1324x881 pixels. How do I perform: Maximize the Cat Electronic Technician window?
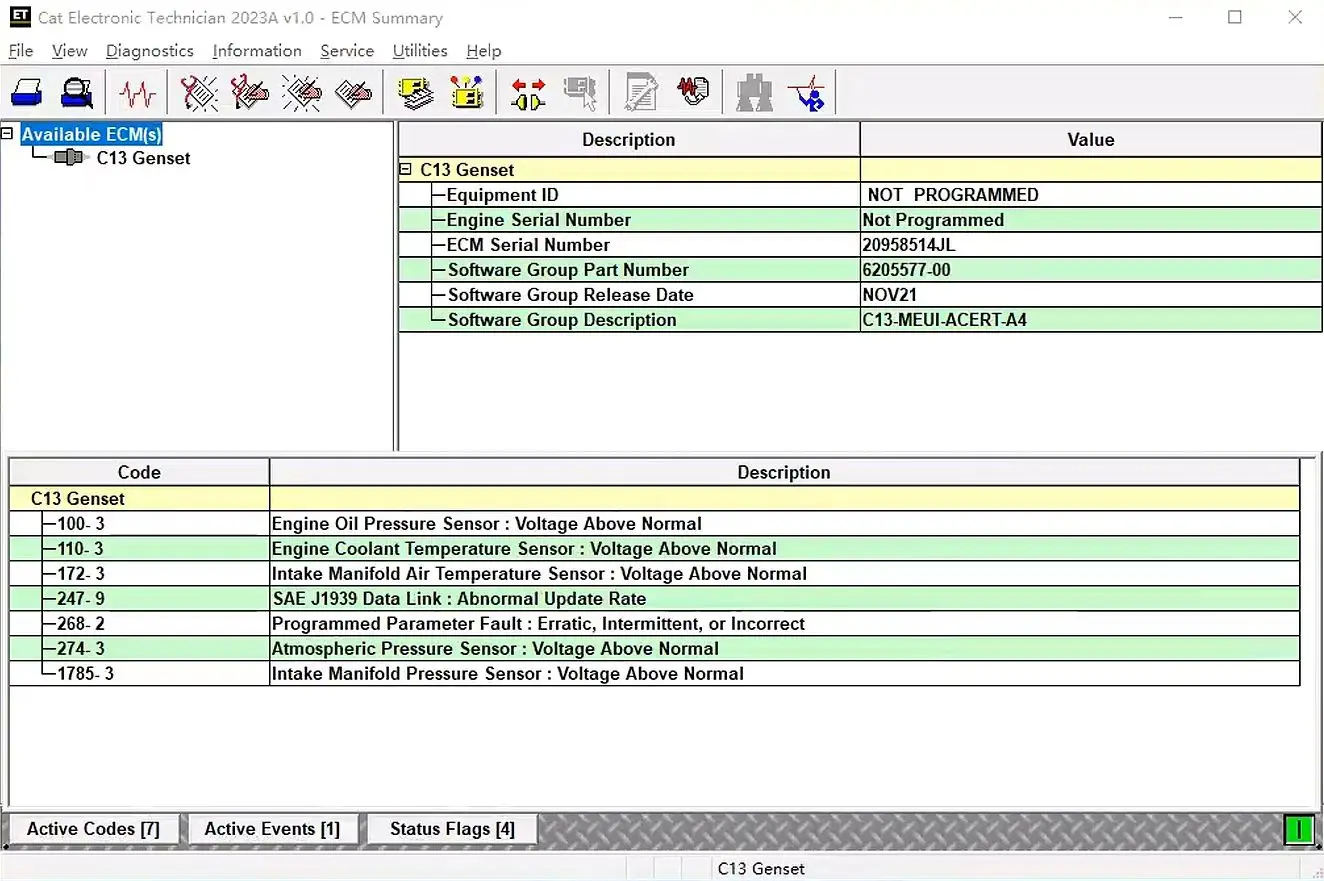click(1235, 17)
